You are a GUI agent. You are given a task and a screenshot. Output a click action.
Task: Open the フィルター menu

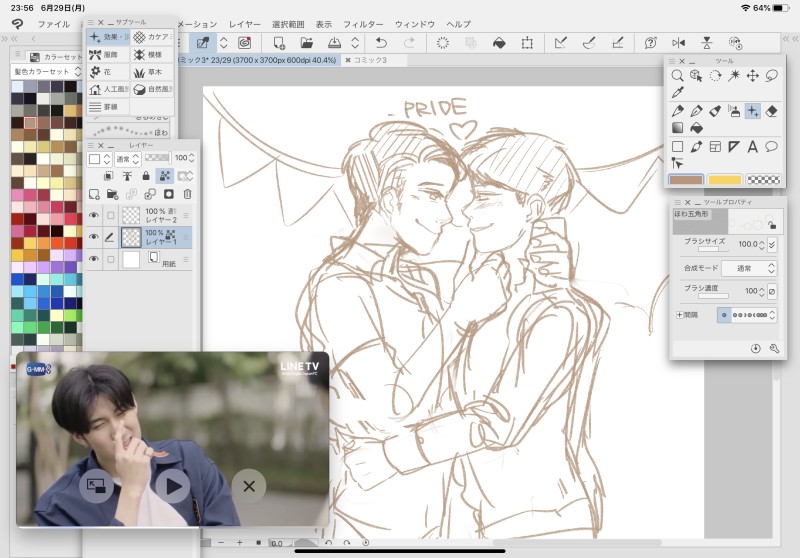click(363, 23)
